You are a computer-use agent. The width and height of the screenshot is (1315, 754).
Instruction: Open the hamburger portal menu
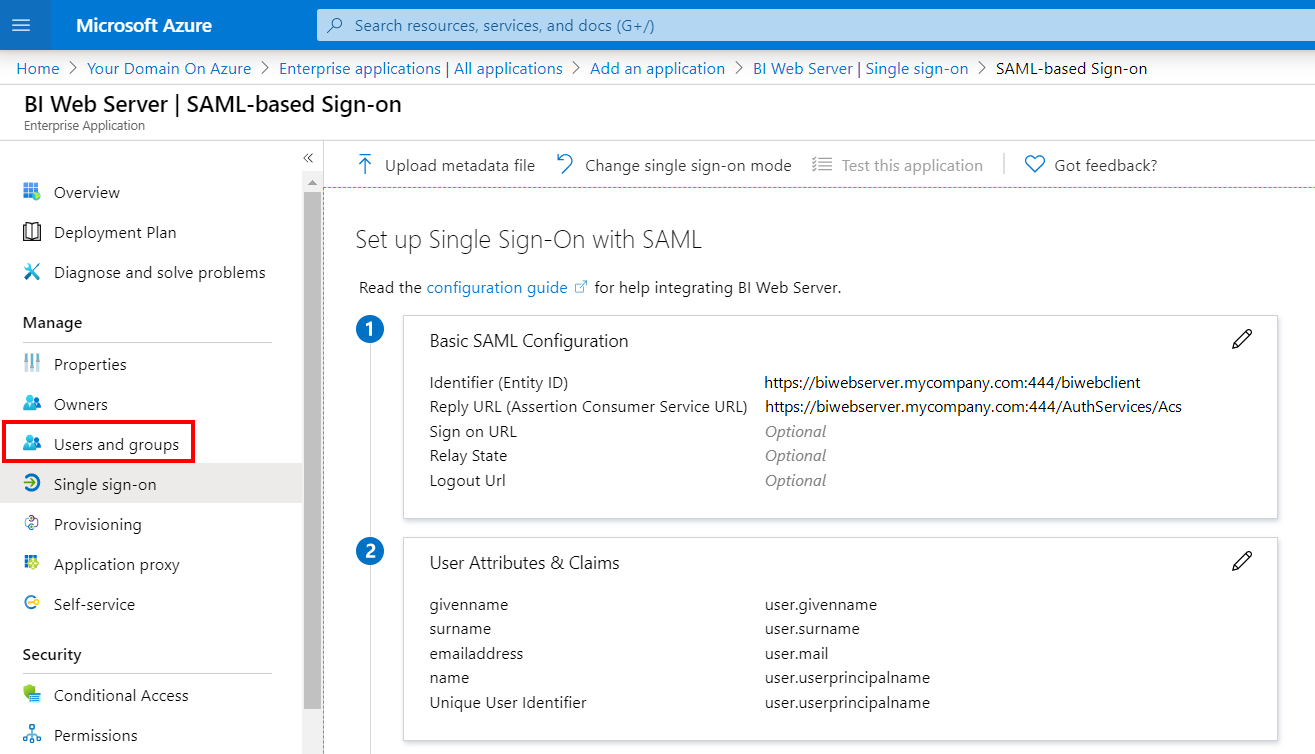[21, 25]
